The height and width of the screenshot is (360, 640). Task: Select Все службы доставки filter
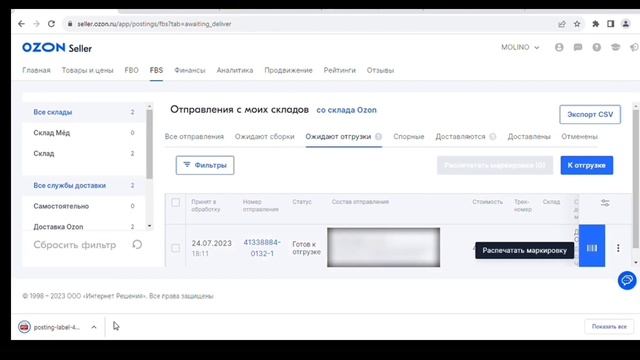click(x=84, y=185)
